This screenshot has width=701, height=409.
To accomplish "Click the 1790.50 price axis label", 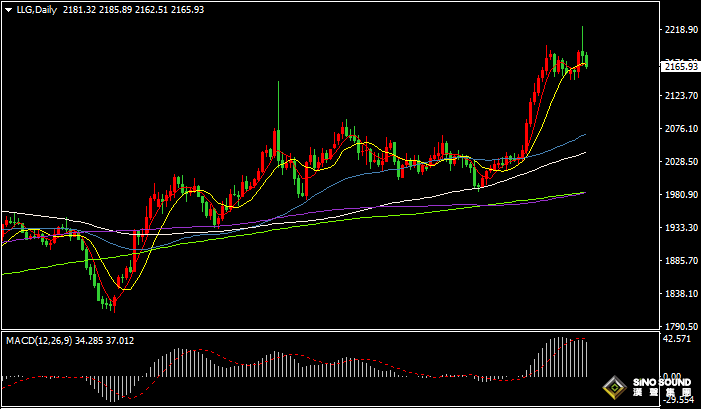I will 680,327.
